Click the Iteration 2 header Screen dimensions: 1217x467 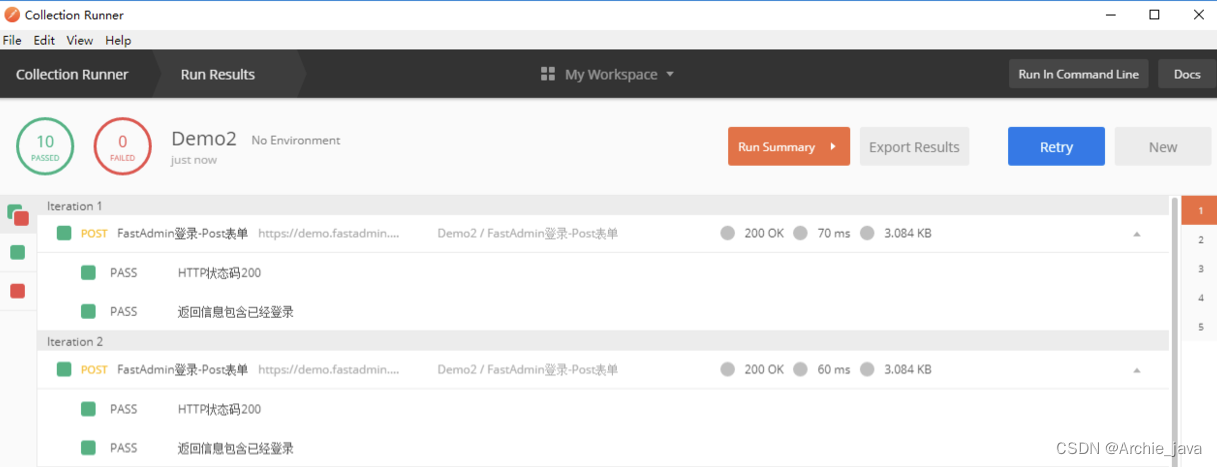coord(603,341)
